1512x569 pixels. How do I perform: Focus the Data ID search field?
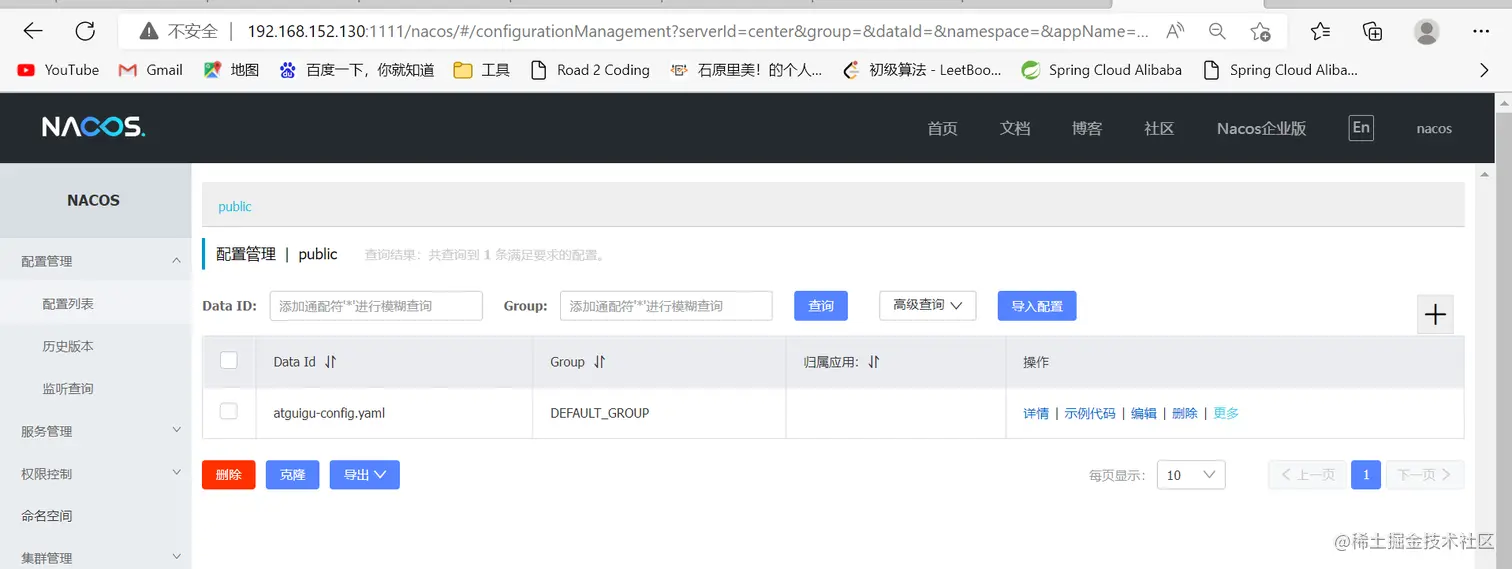[x=376, y=306]
